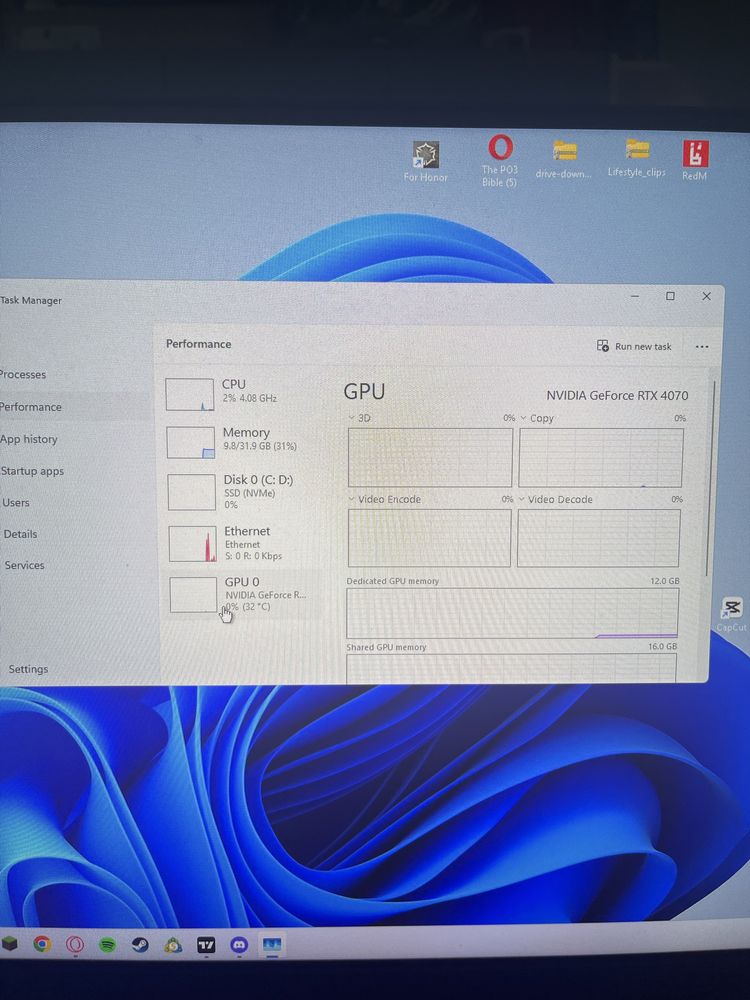750x1000 pixels.
Task: Open Steam from the taskbar
Action: click(140, 945)
